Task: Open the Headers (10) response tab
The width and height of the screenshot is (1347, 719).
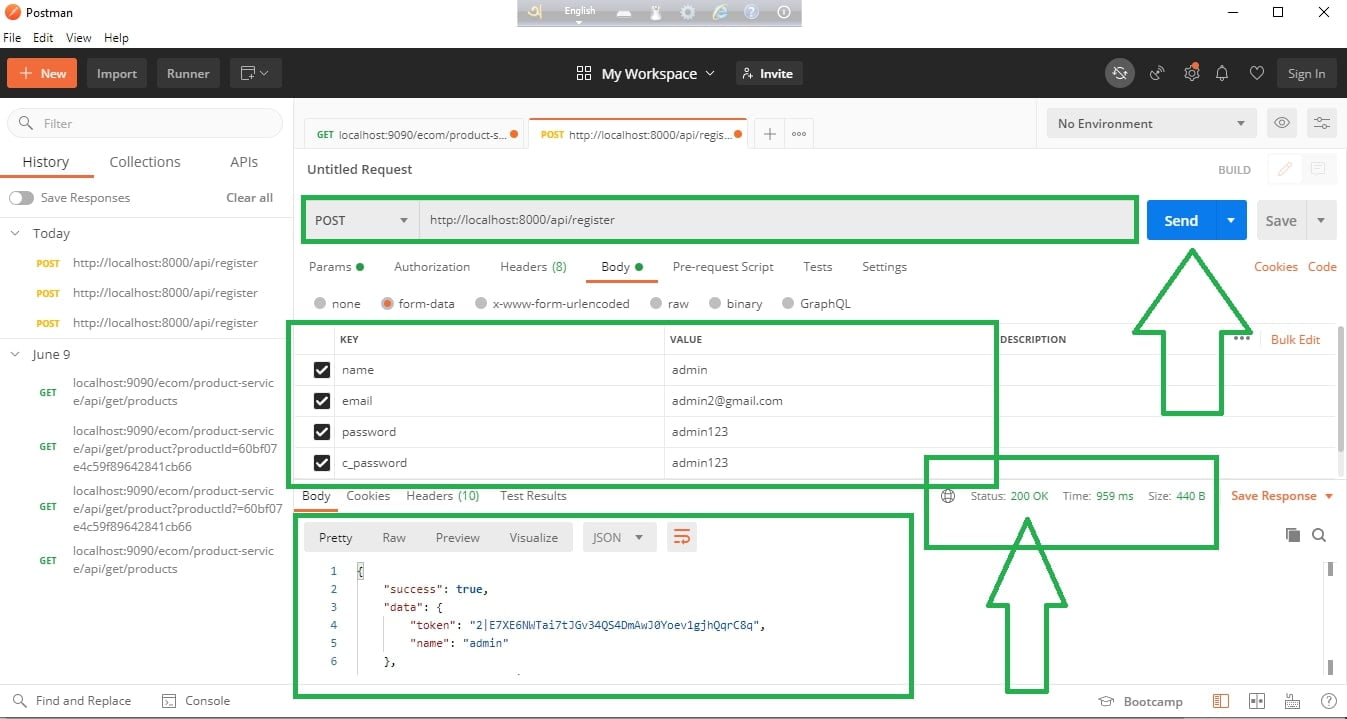Action: click(x=442, y=496)
